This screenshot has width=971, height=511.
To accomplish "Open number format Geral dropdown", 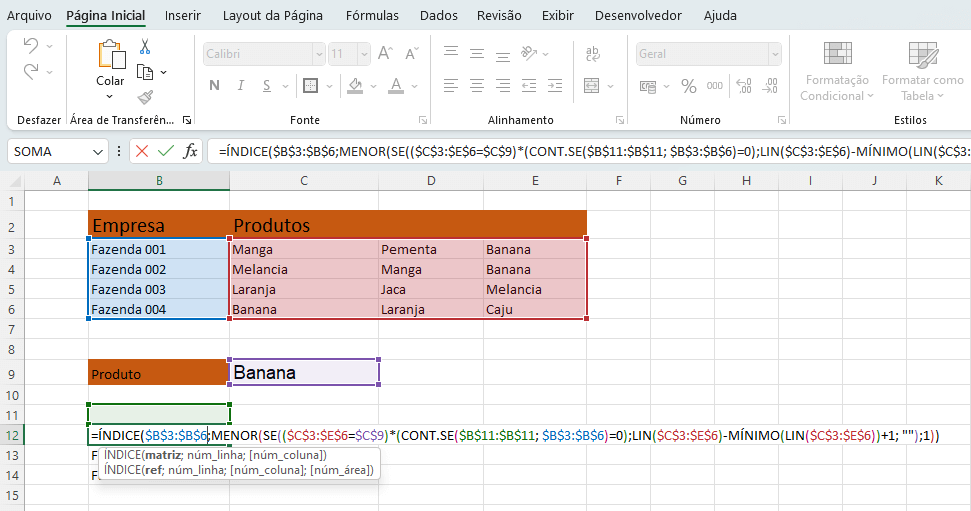I will 775,54.
